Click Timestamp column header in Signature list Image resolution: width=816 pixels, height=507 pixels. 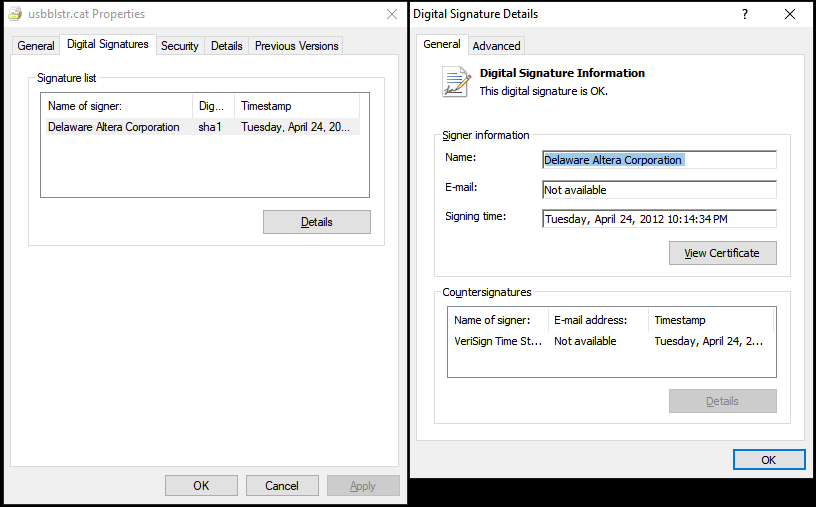297,106
